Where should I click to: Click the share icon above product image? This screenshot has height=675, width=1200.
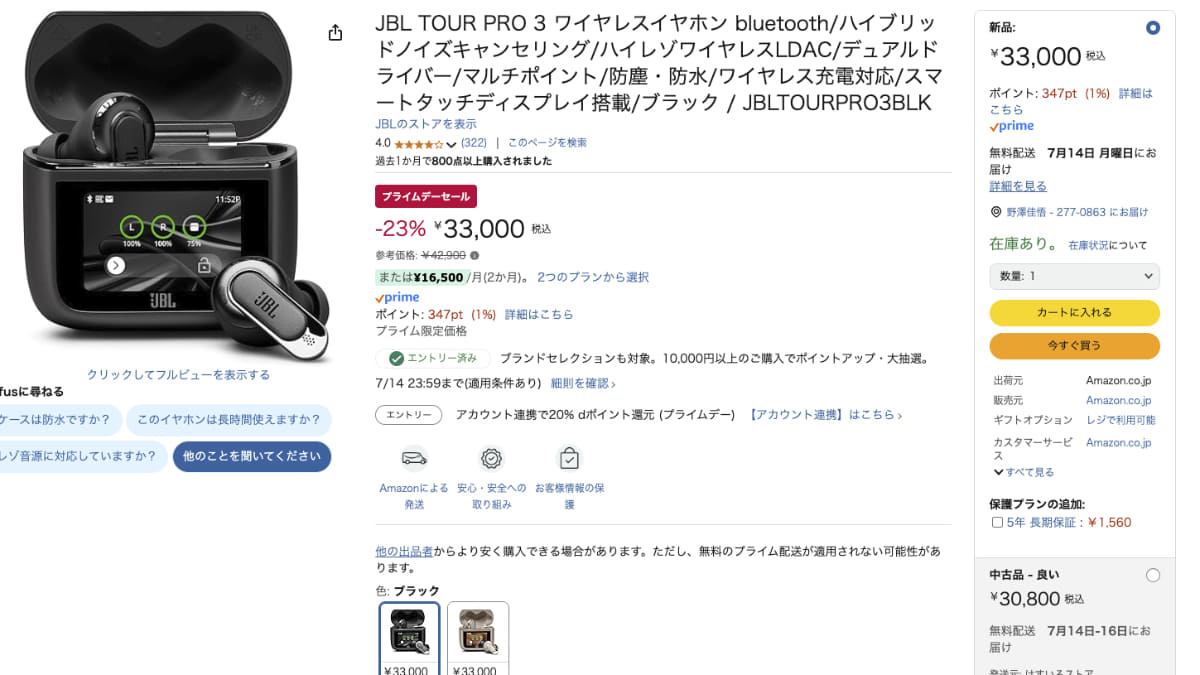coord(335,33)
